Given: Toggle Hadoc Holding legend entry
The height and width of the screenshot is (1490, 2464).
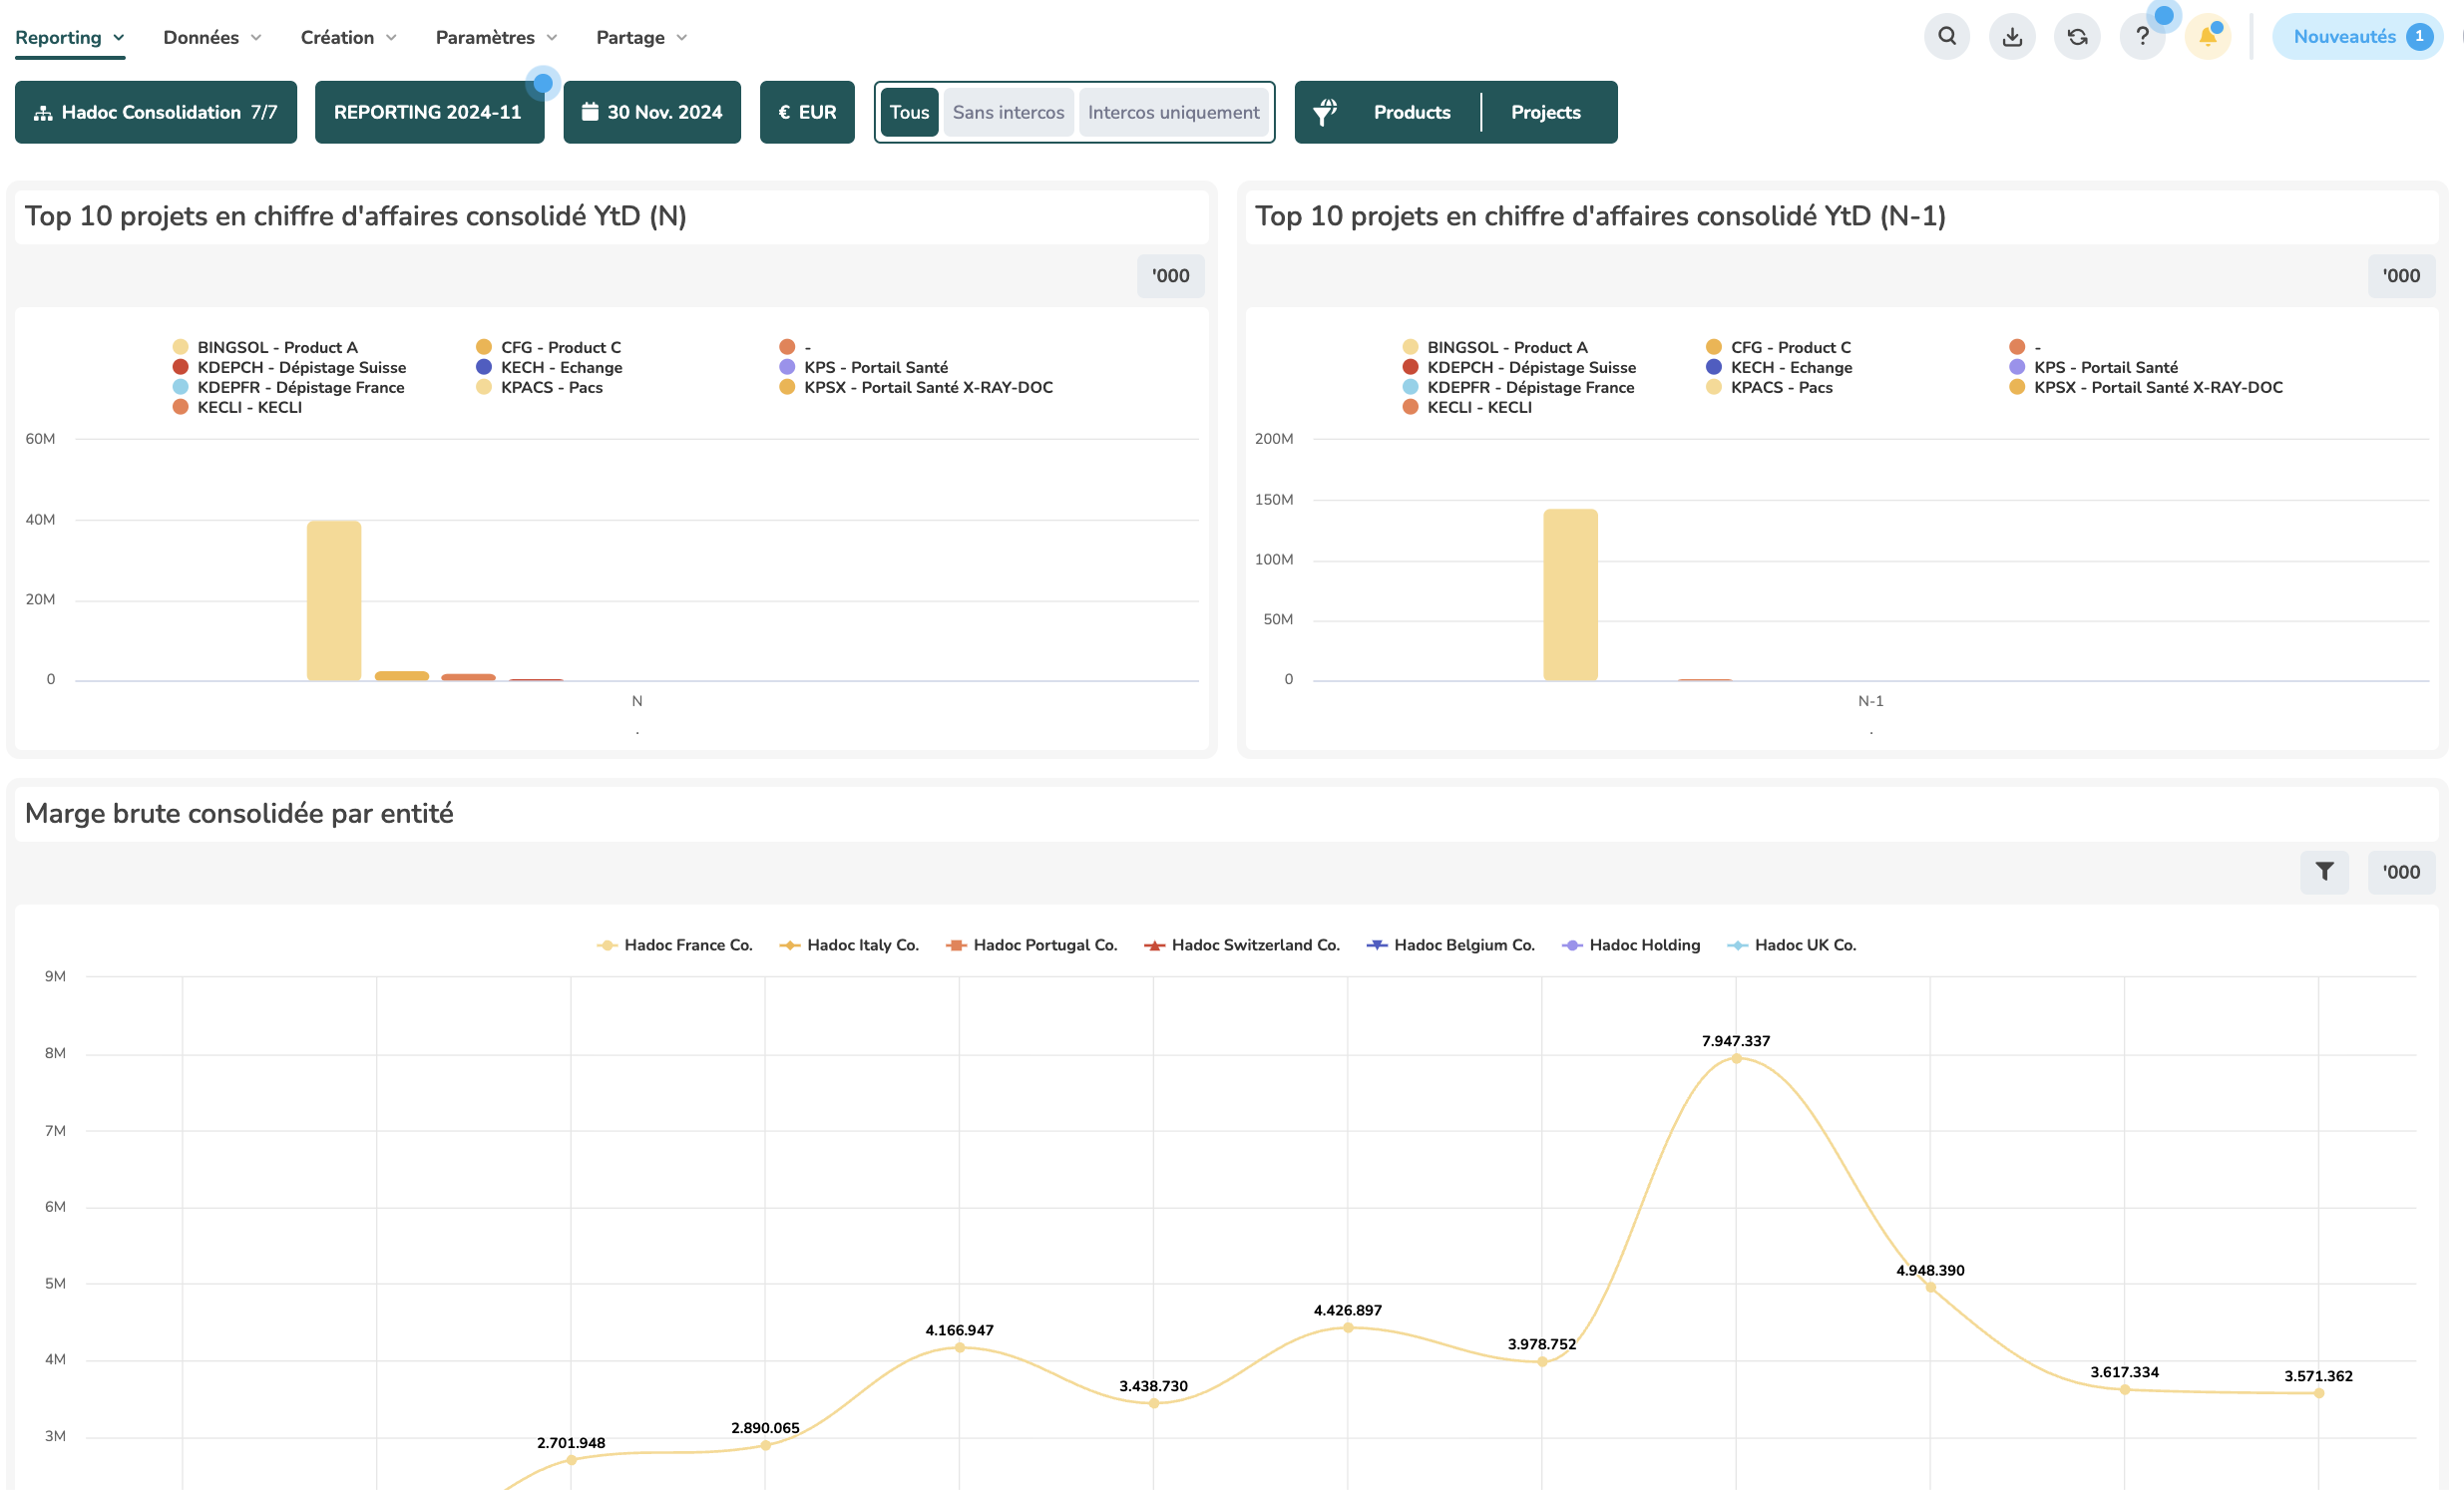Looking at the screenshot, I should [x=1630, y=945].
